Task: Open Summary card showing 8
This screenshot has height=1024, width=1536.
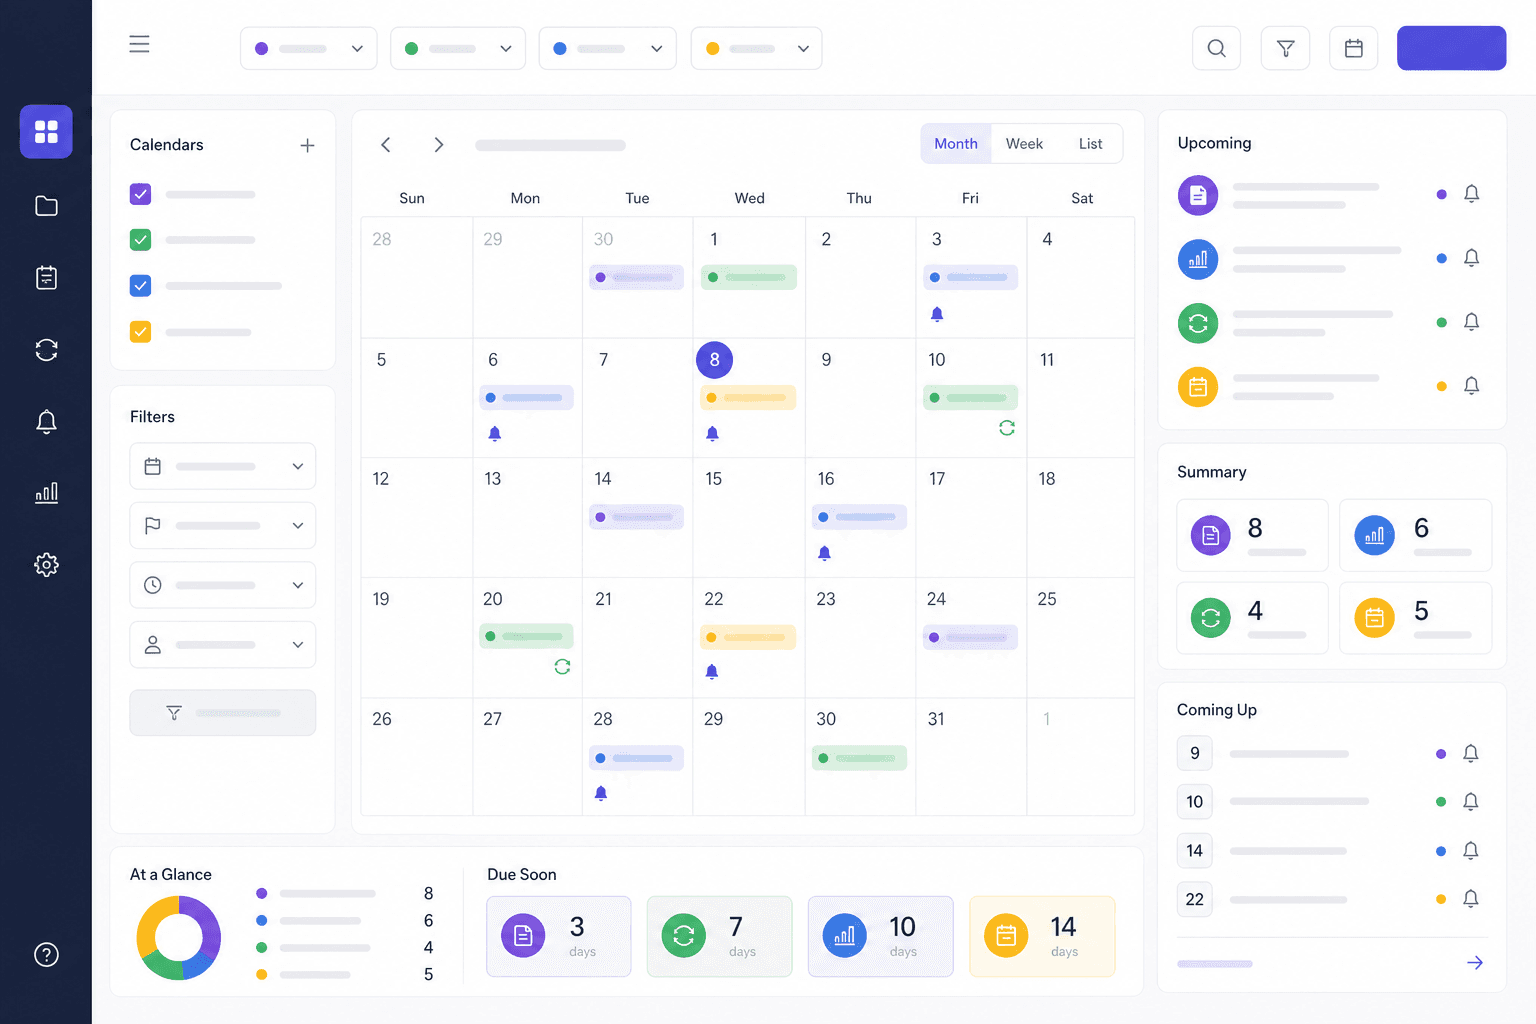Action: click(1253, 536)
